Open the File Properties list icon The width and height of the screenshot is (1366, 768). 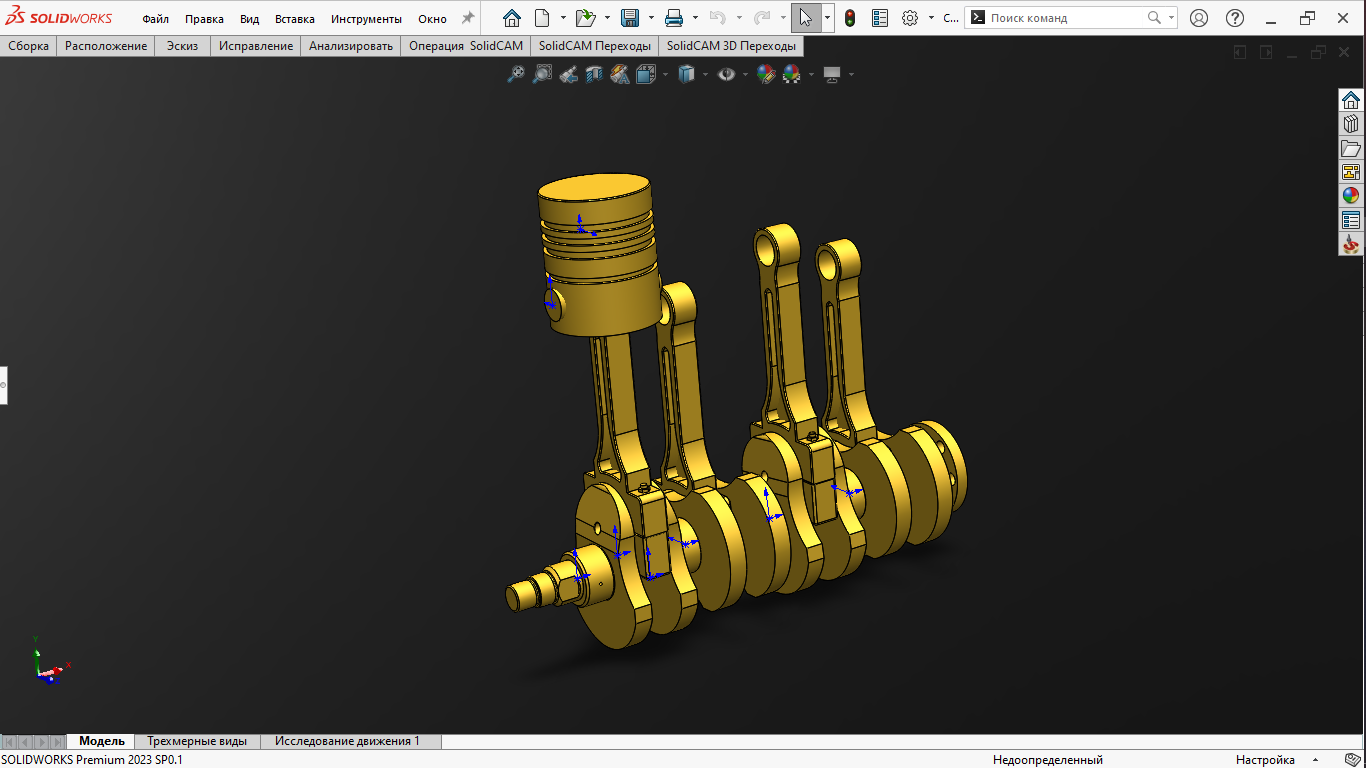(x=880, y=18)
